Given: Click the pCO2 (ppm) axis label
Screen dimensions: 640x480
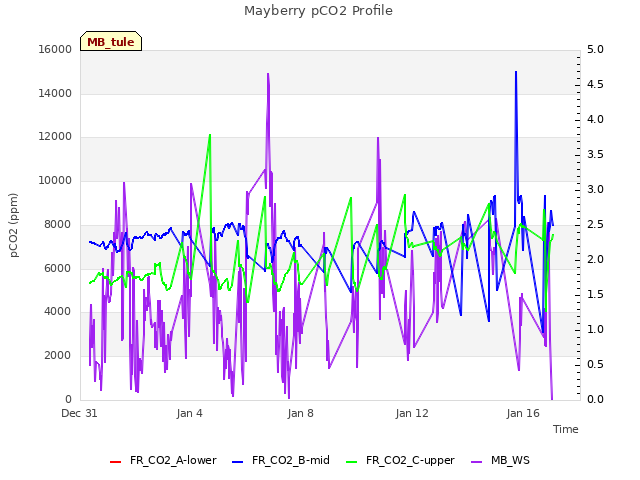Looking at the screenshot, I should coord(13,225).
